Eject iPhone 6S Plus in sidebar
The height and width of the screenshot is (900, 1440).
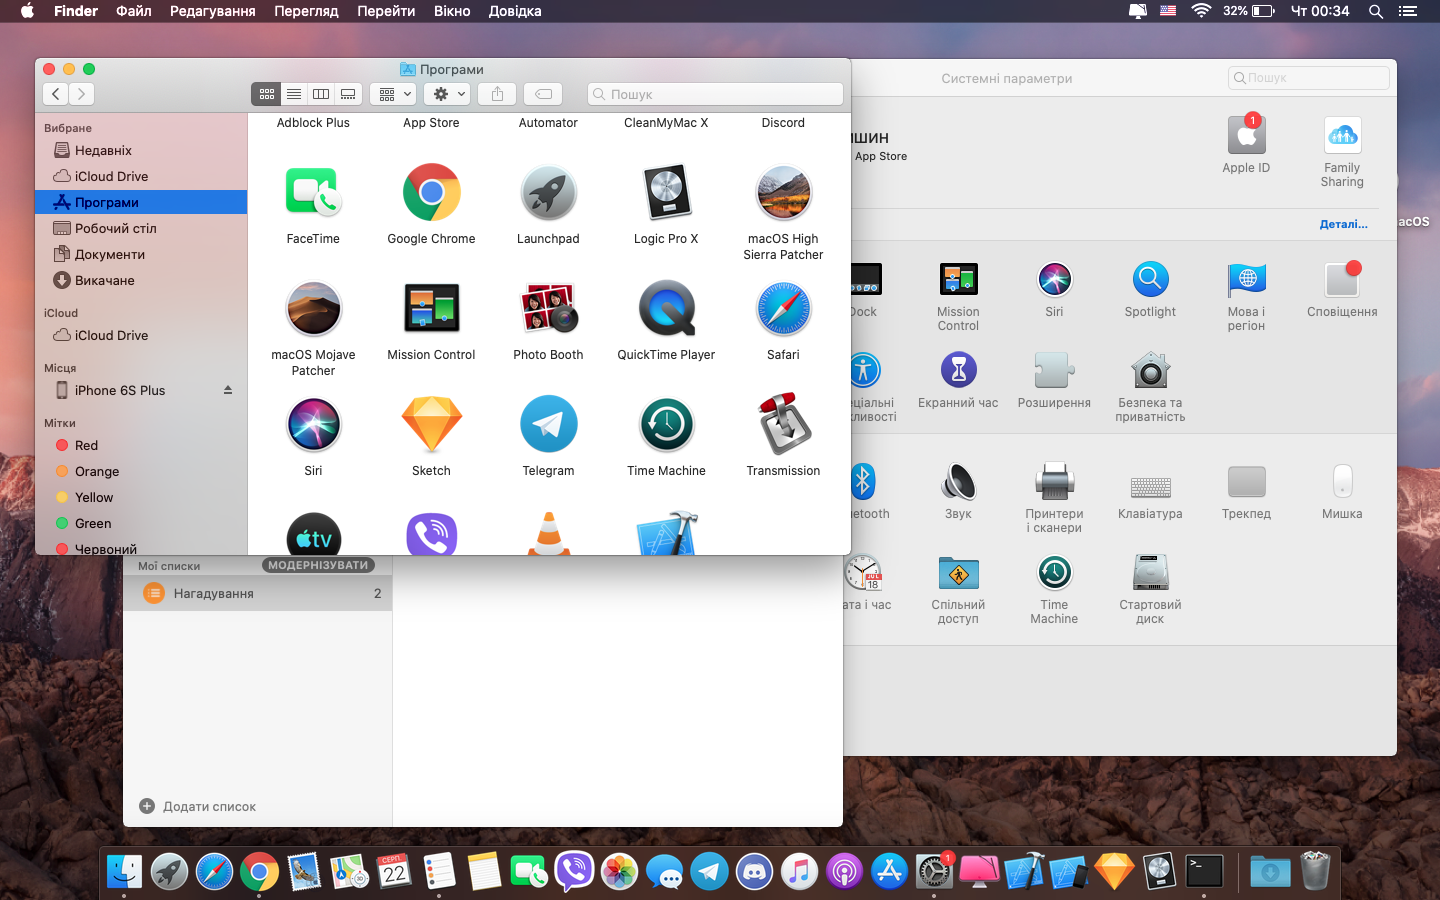pyautogui.click(x=228, y=390)
